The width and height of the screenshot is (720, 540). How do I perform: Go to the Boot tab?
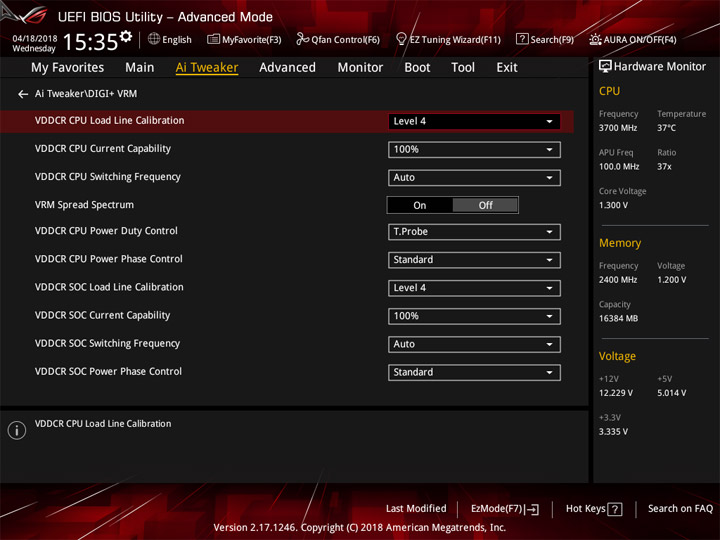pyautogui.click(x=417, y=68)
